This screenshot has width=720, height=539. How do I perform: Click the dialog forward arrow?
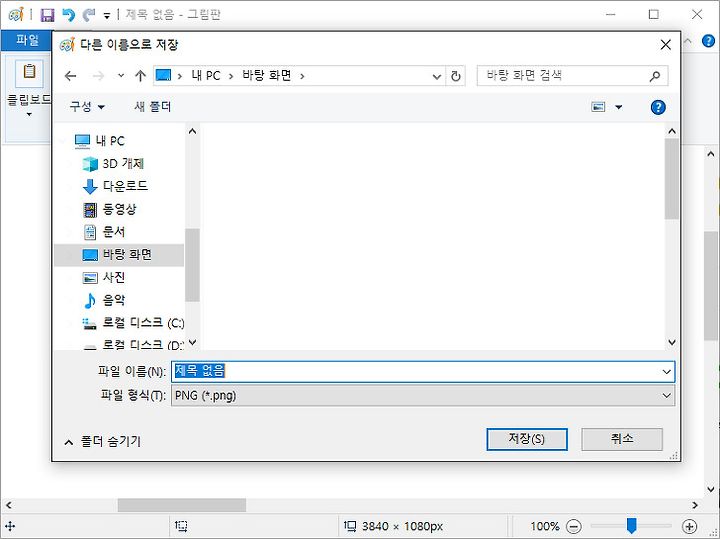98,76
